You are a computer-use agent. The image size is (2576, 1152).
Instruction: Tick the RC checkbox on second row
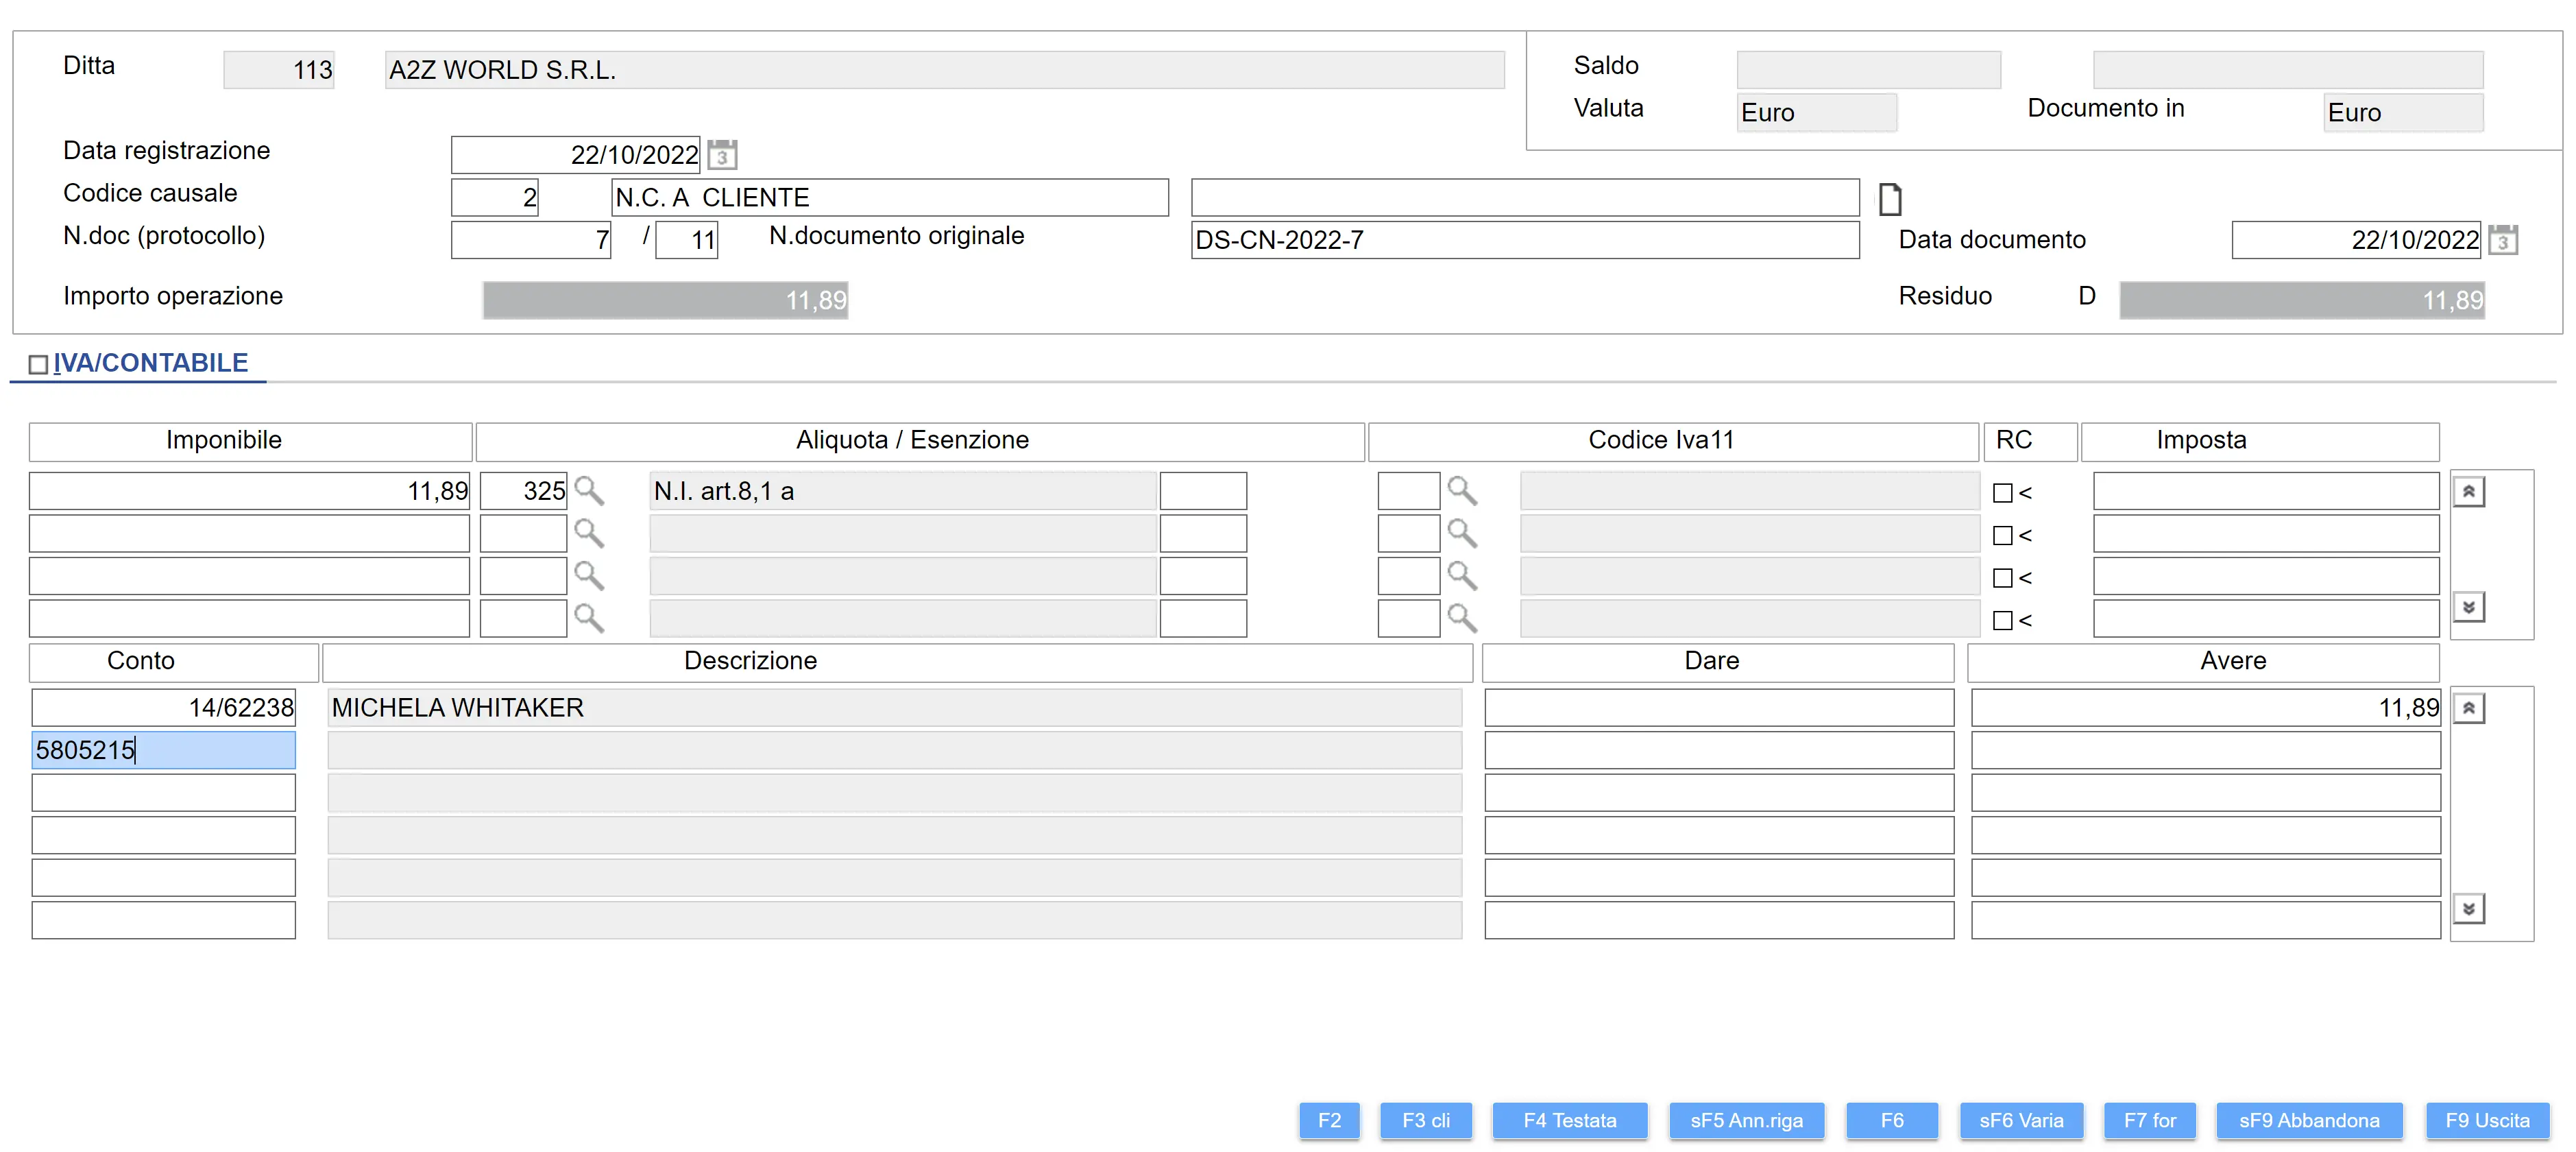2002,536
